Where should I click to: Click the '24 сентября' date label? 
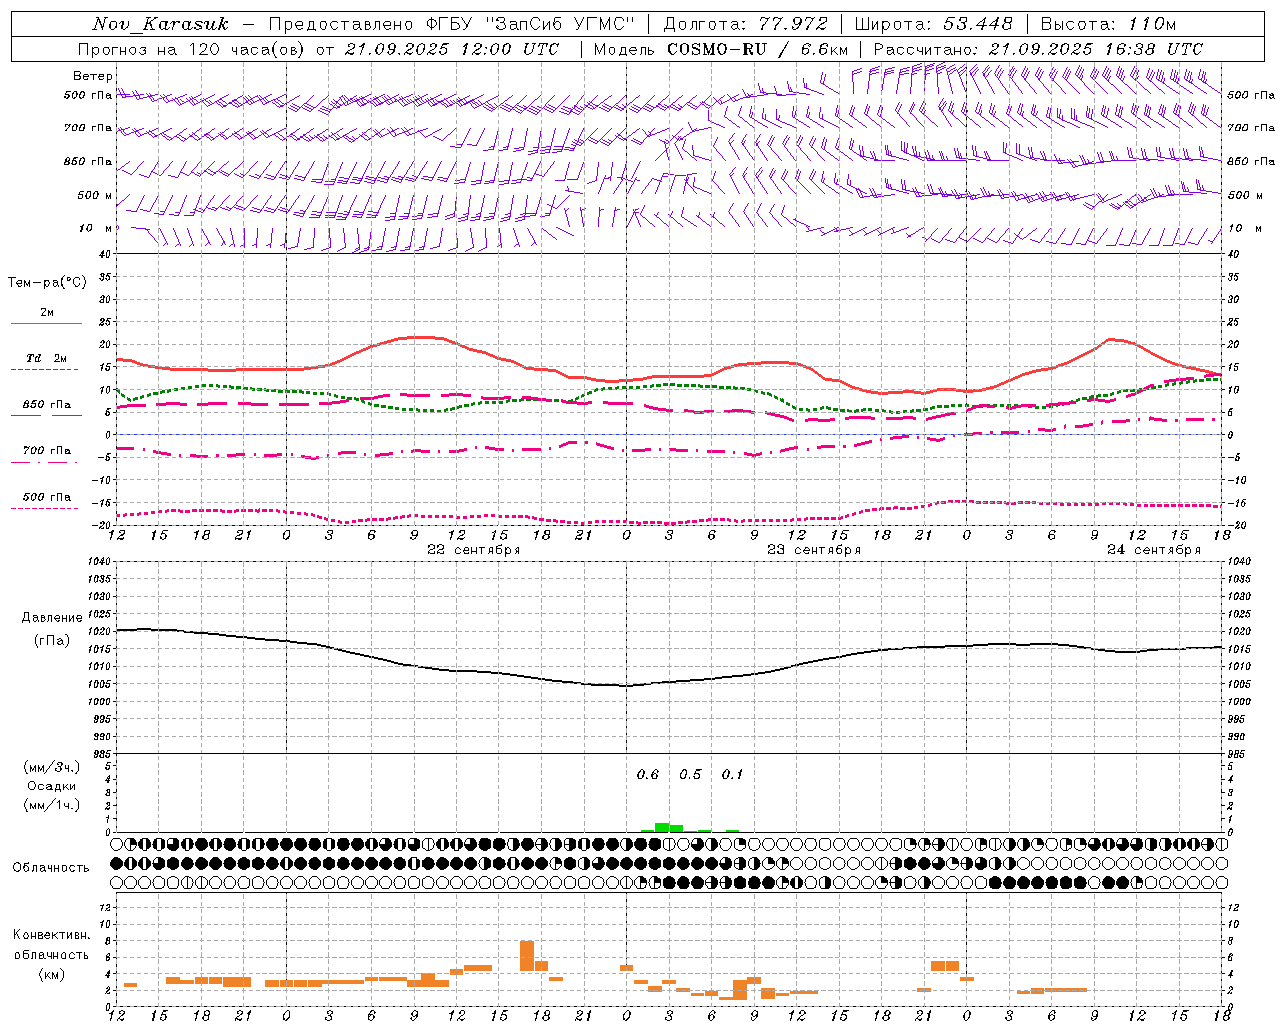pos(1153,550)
